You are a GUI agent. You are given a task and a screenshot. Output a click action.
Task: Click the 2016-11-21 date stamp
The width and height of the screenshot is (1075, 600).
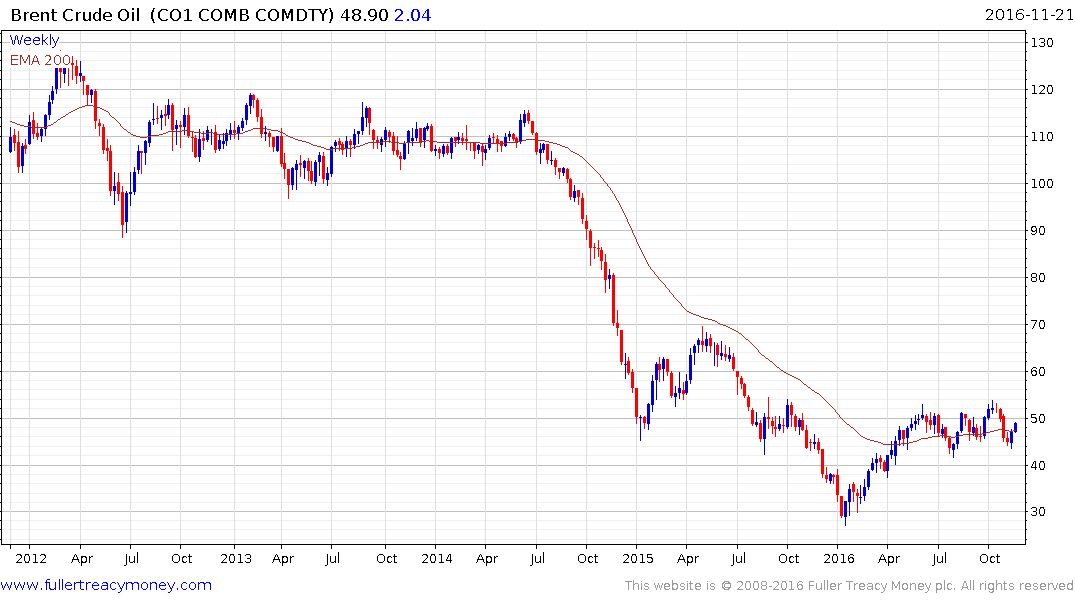coord(1029,15)
